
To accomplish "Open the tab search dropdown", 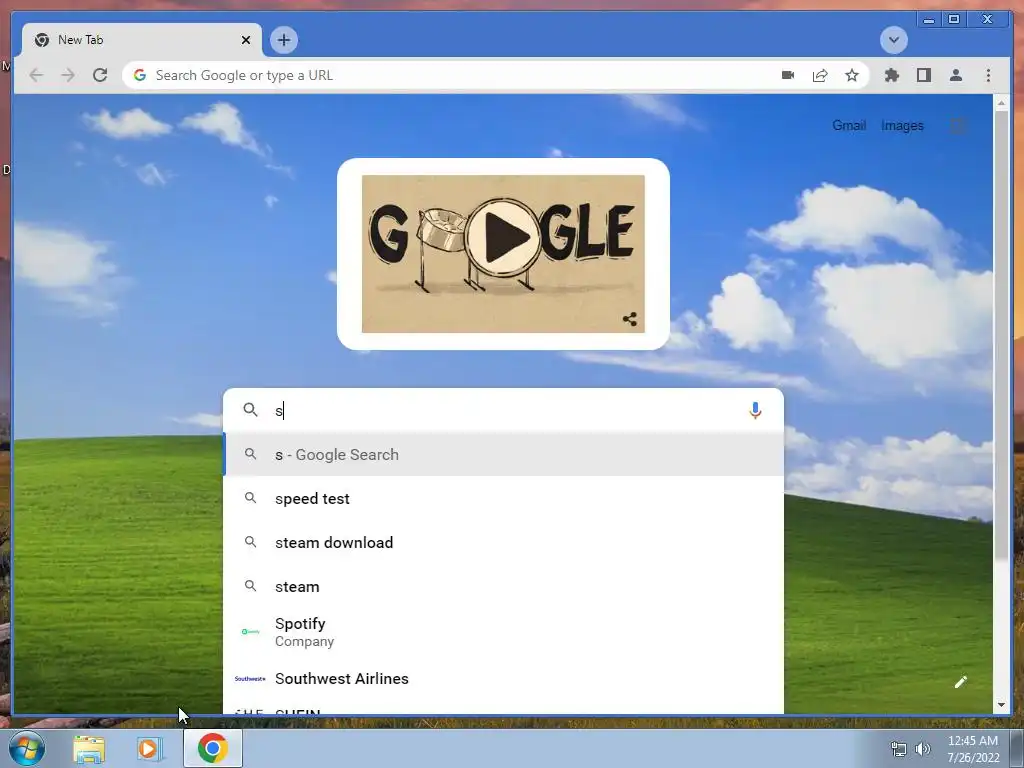I will [x=893, y=40].
